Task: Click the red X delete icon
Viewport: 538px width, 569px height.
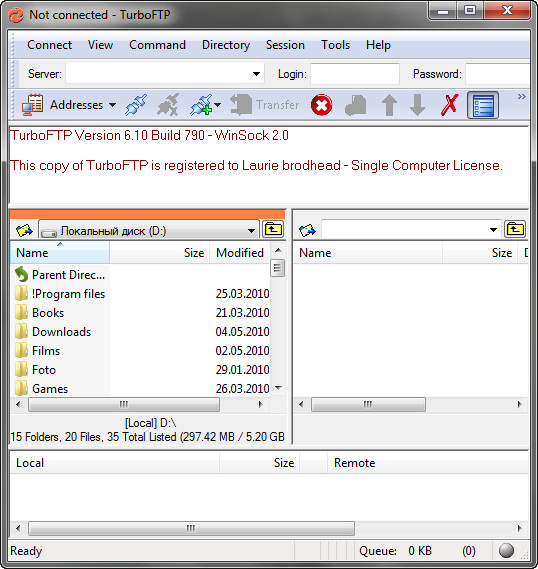Action: (449, 105)
